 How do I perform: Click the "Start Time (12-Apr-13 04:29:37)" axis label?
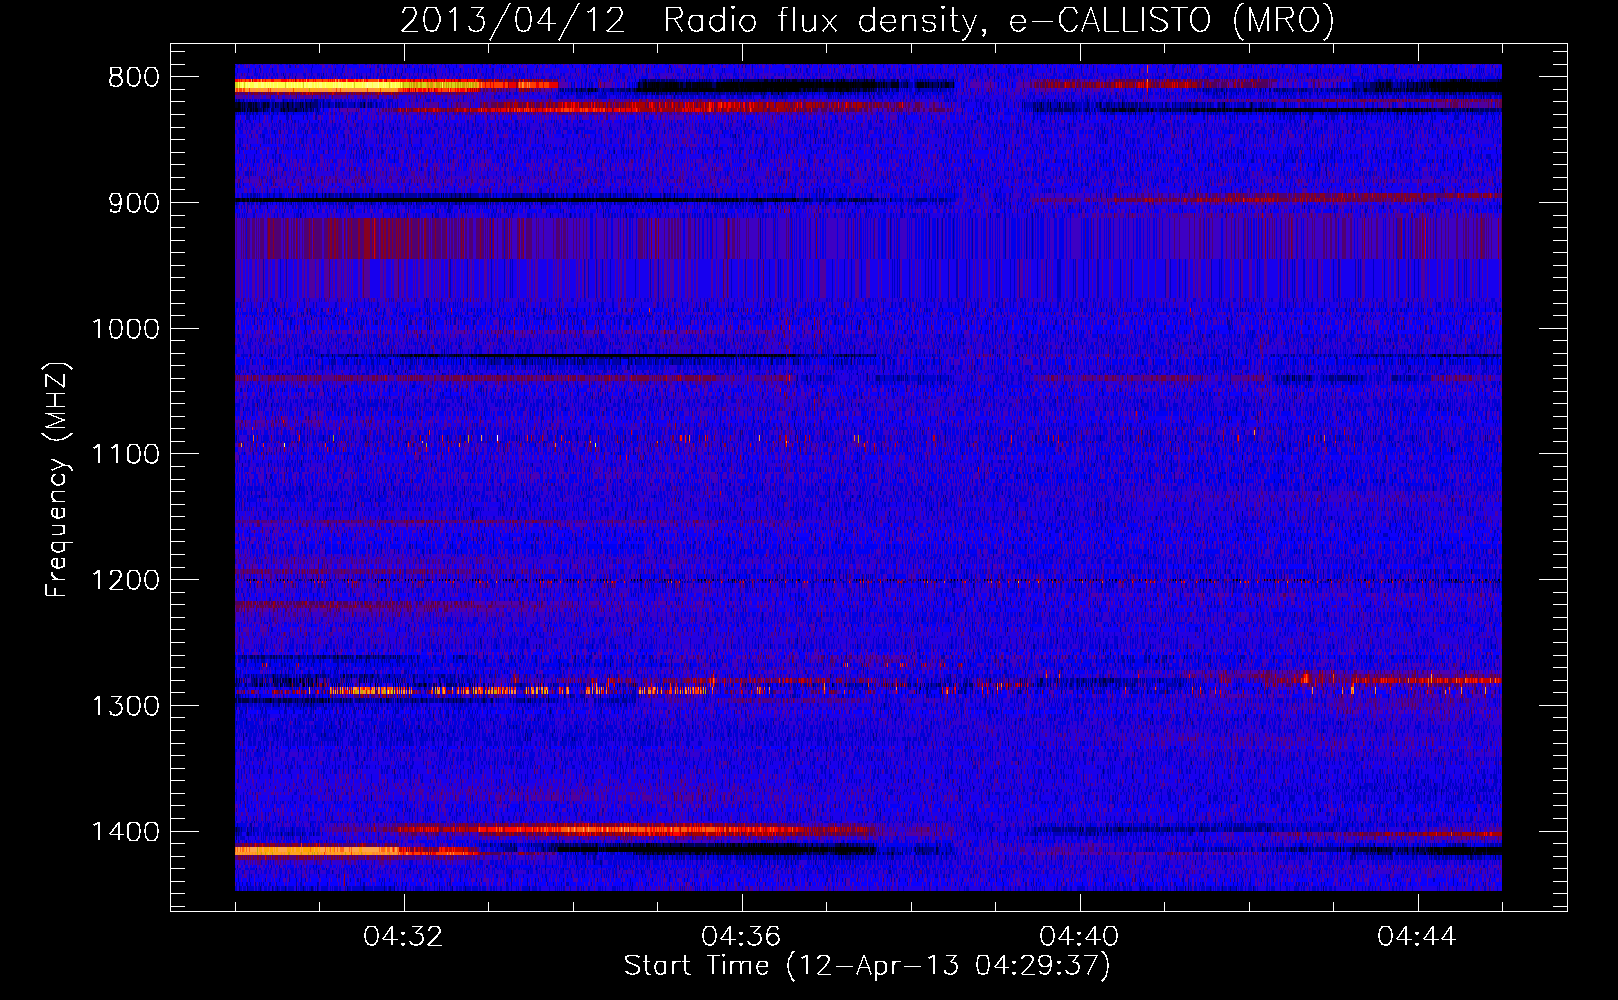(x=867, y=966)
